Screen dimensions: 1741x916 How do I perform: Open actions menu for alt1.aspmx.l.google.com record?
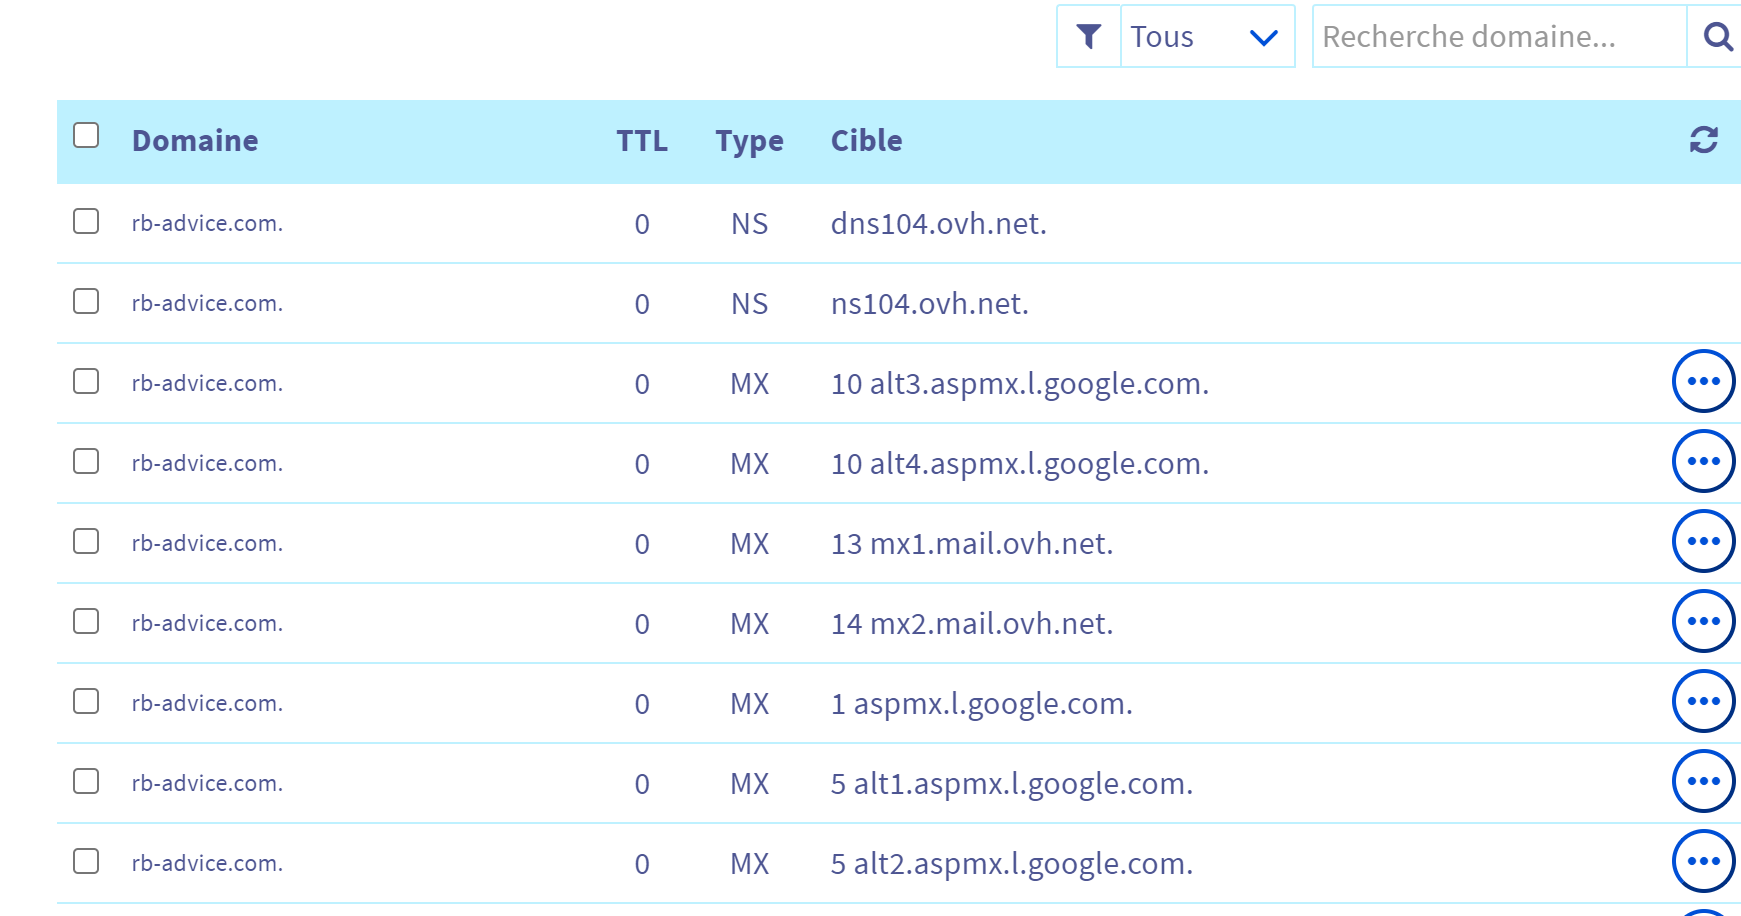pyautogui.click(x=1703, y=781)
